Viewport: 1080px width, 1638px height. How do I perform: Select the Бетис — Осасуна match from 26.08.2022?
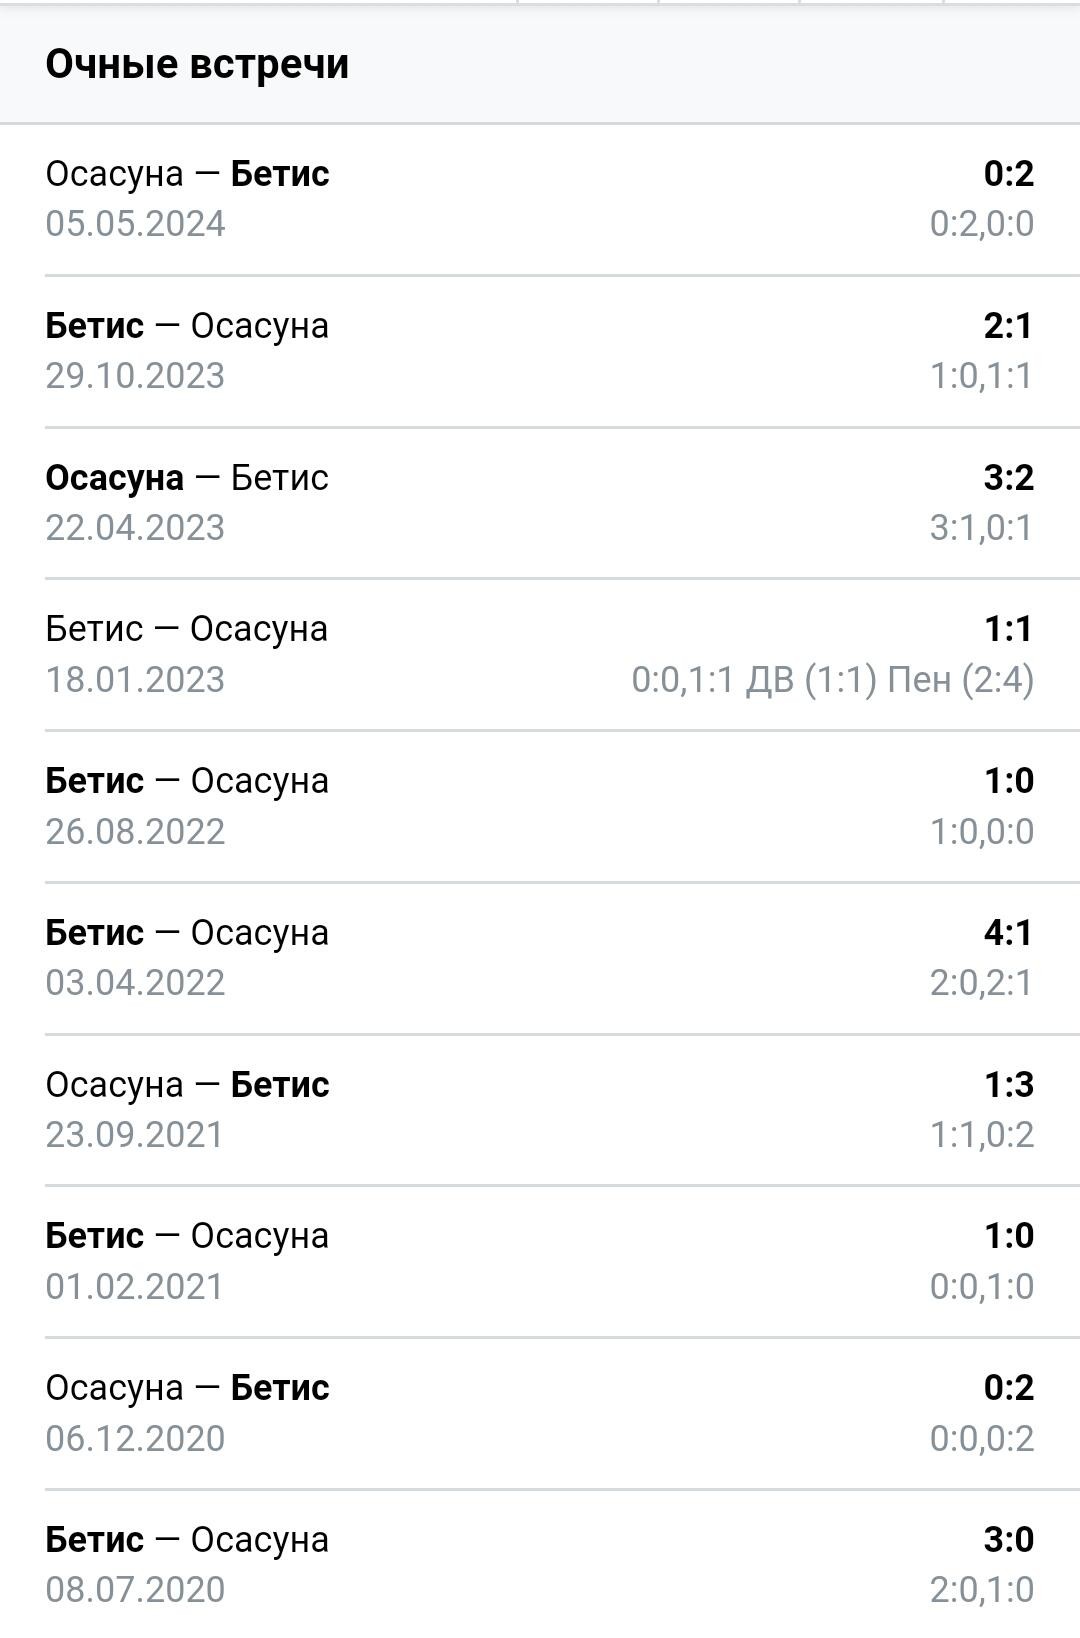(540, 807)
